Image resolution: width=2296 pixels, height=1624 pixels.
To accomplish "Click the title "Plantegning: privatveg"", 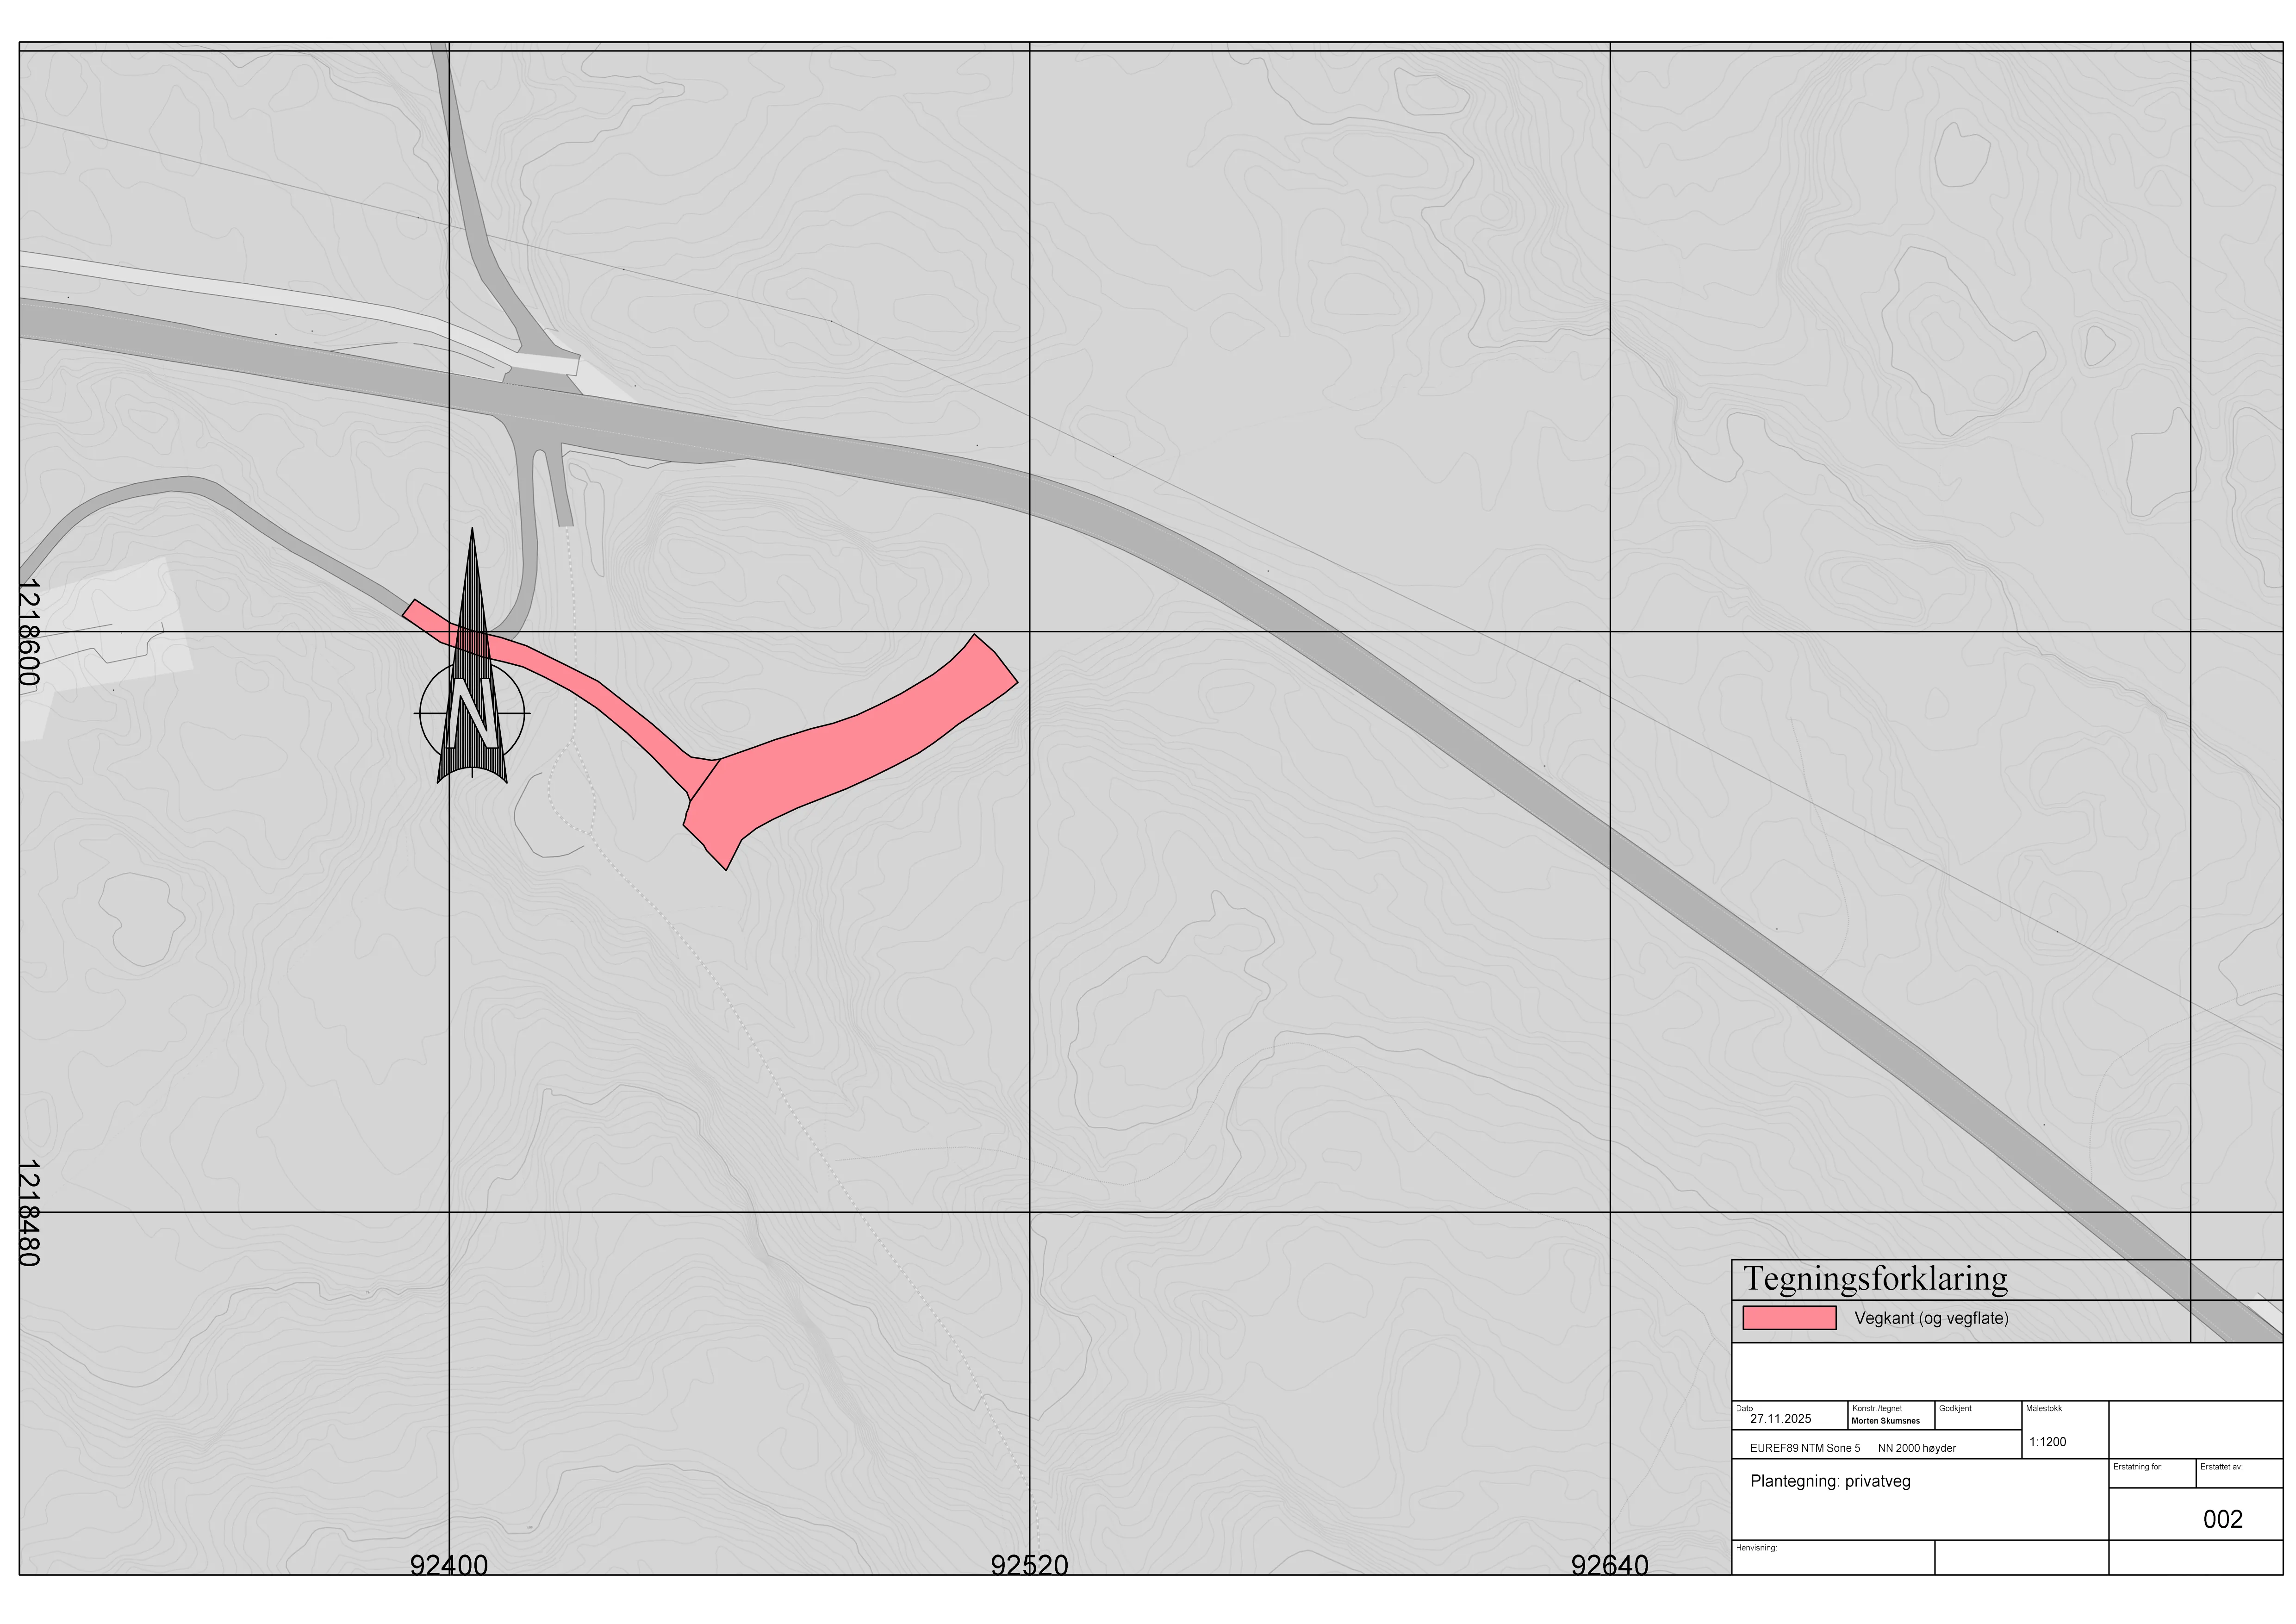I will [1830, 1482].
